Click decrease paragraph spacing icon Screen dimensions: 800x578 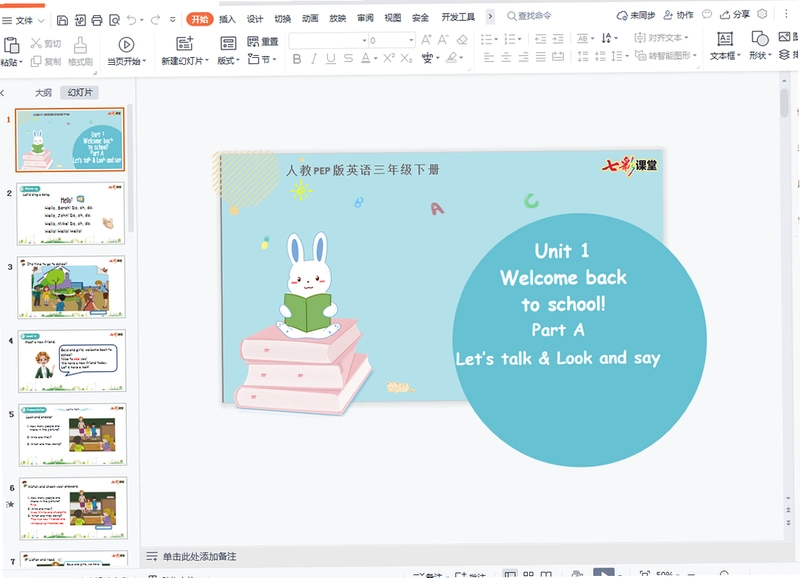point(601,56)
